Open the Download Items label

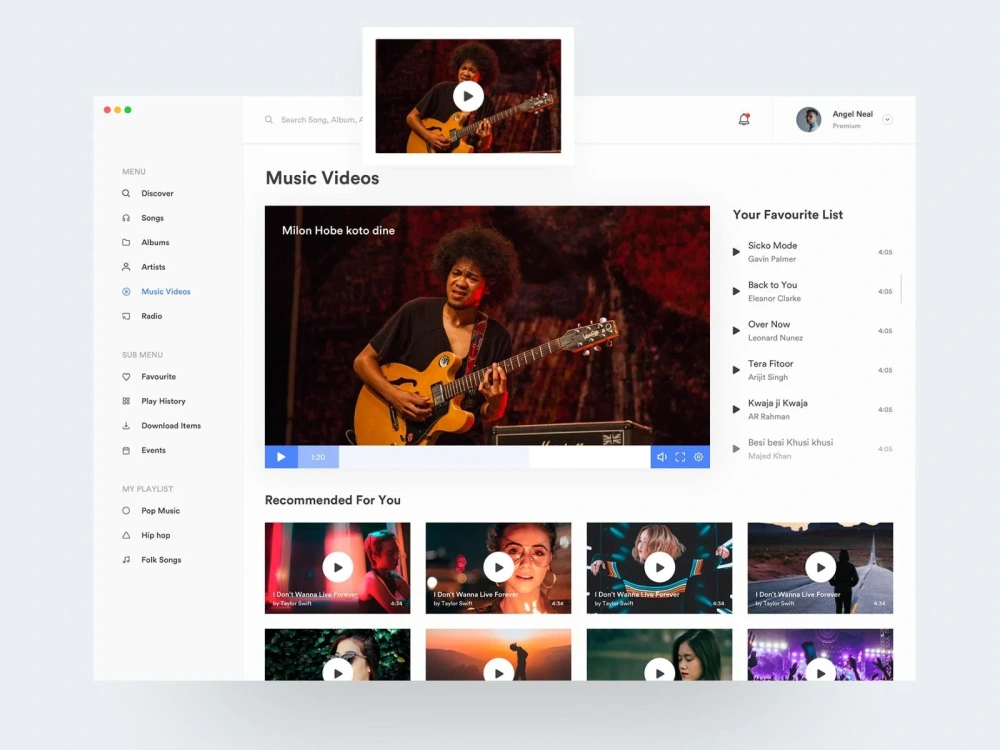pos(171,425)
